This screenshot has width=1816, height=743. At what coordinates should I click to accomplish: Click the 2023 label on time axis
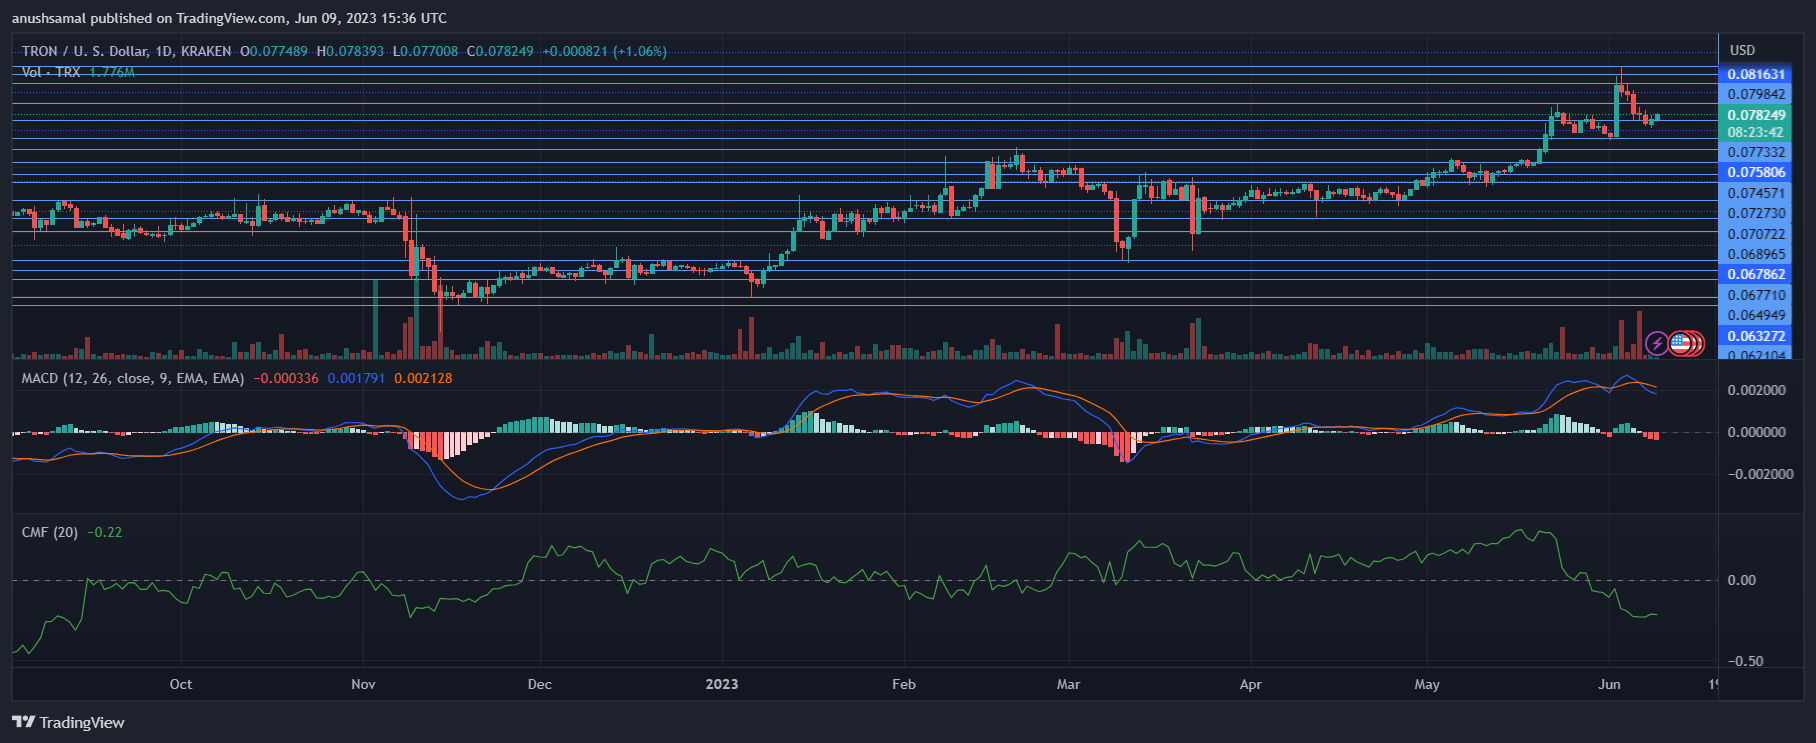(721, 684)
